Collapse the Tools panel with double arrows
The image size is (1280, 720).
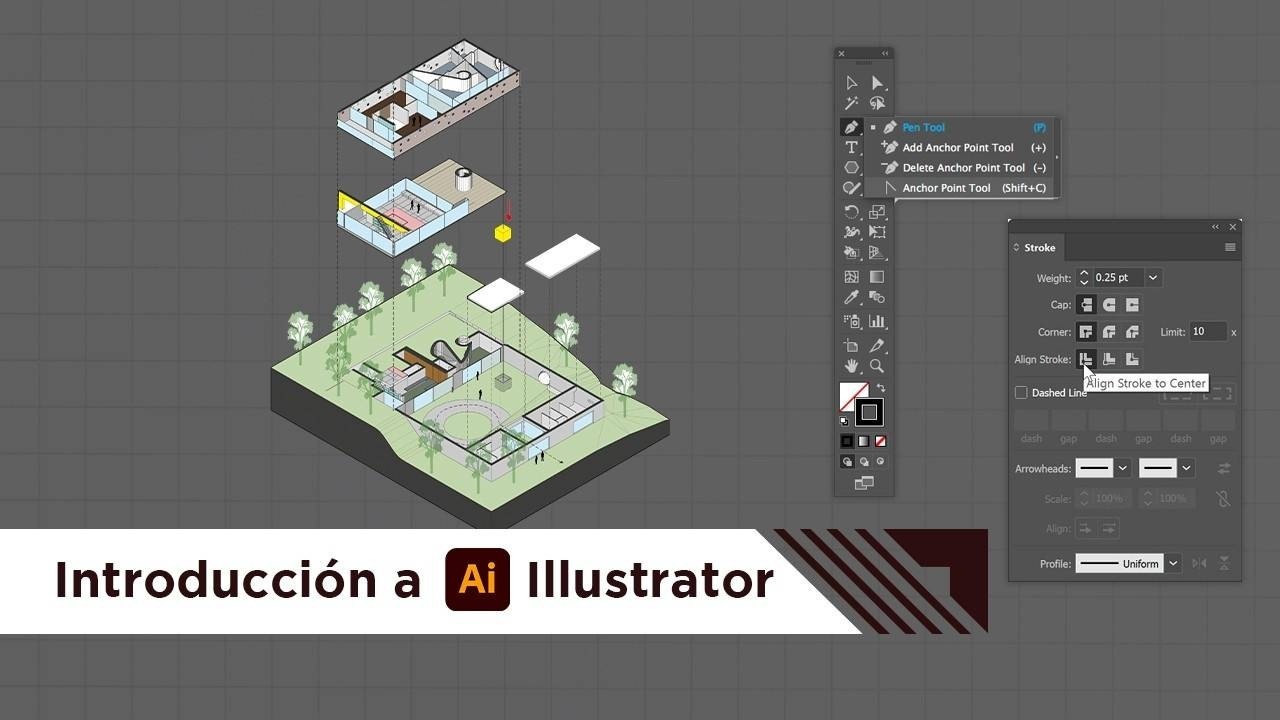coord(885,53)
